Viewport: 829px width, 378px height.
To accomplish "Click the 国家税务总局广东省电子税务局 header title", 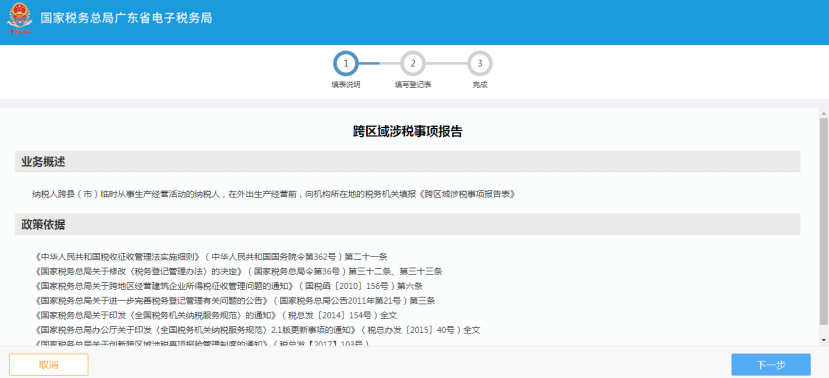I will [x=126, y=18].
